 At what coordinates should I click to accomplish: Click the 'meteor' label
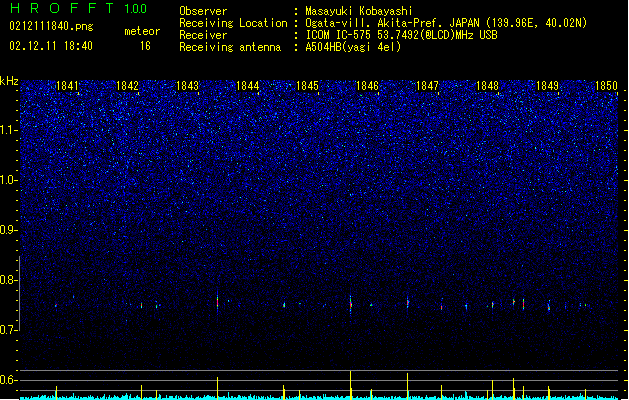point(142,31)
